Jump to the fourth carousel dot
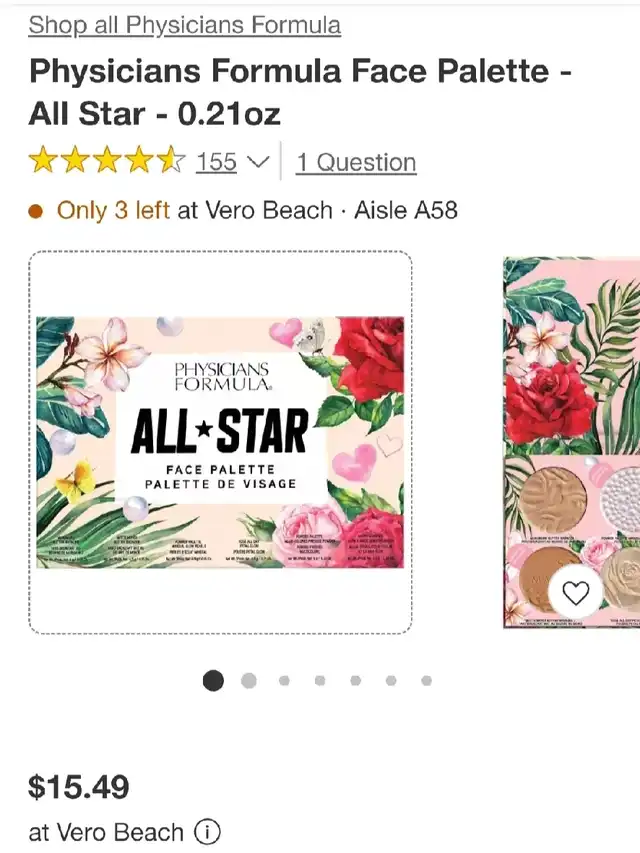The image size is (640, 853). pos(320,680)
